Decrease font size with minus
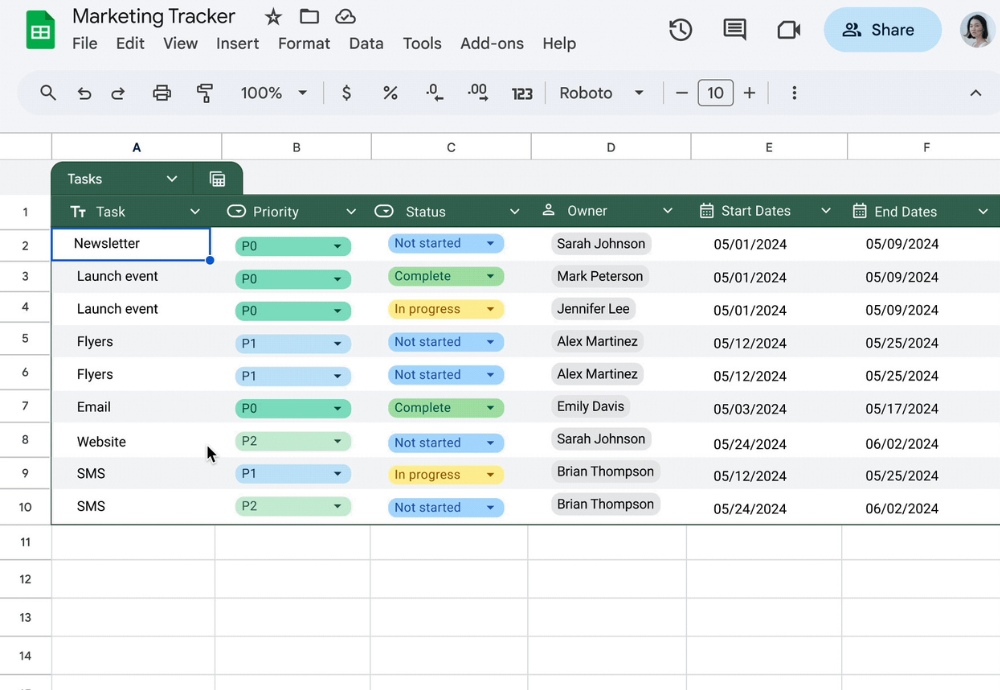 [x=681, y=93]
